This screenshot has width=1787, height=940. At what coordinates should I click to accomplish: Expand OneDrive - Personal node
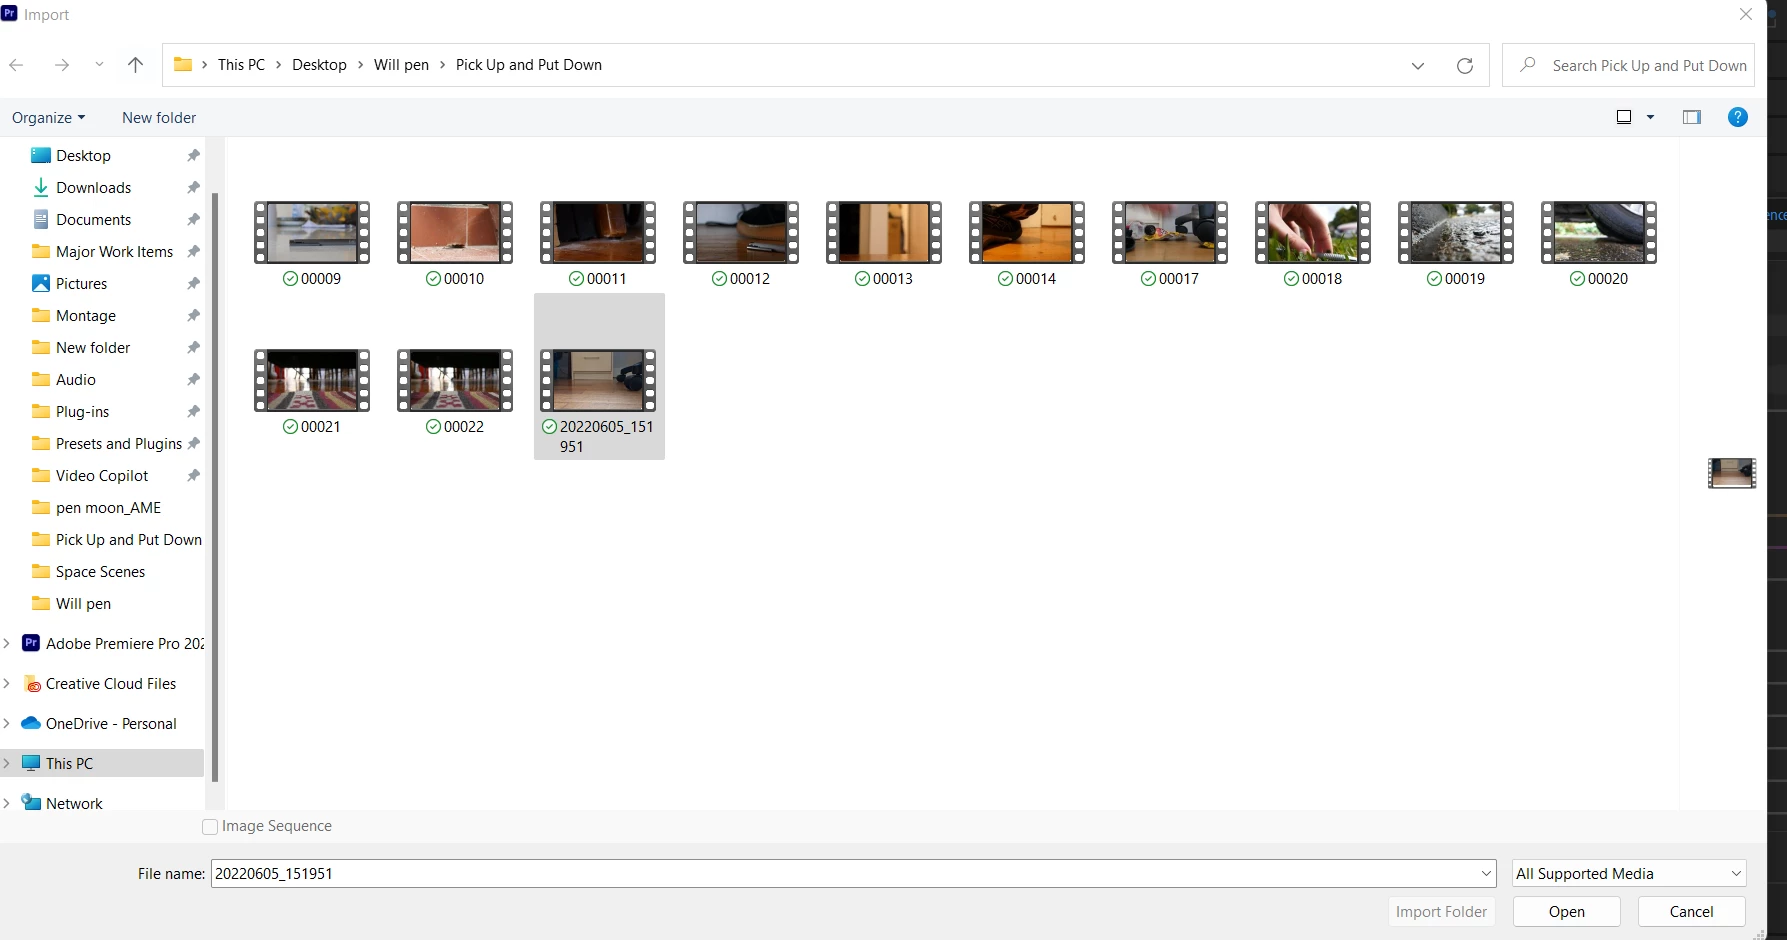pyautogui.click(x=7, y=723)
